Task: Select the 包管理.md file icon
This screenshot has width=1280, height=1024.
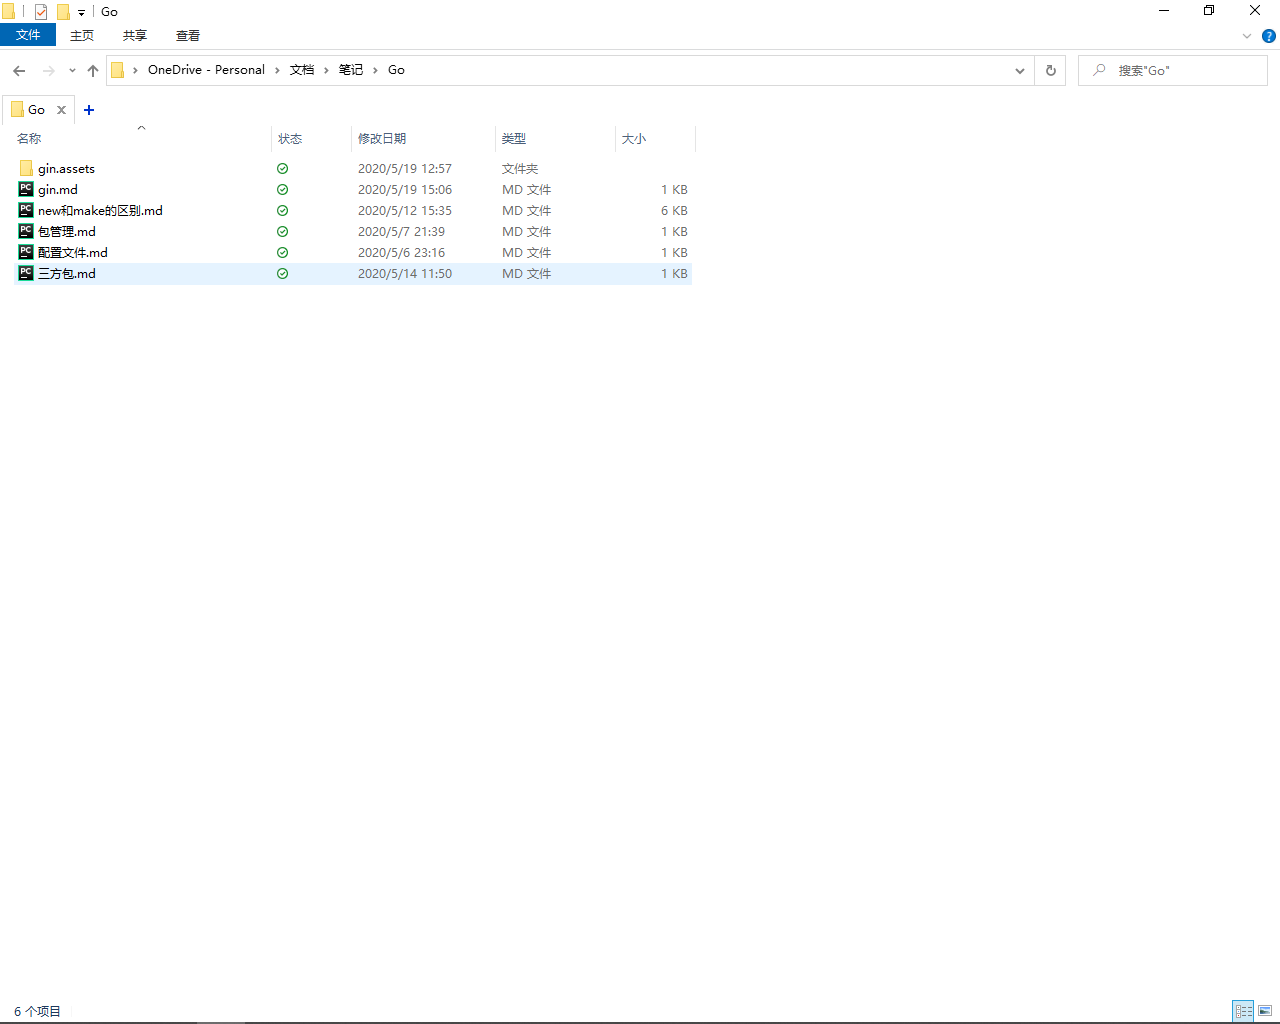Action: point(26,231)
